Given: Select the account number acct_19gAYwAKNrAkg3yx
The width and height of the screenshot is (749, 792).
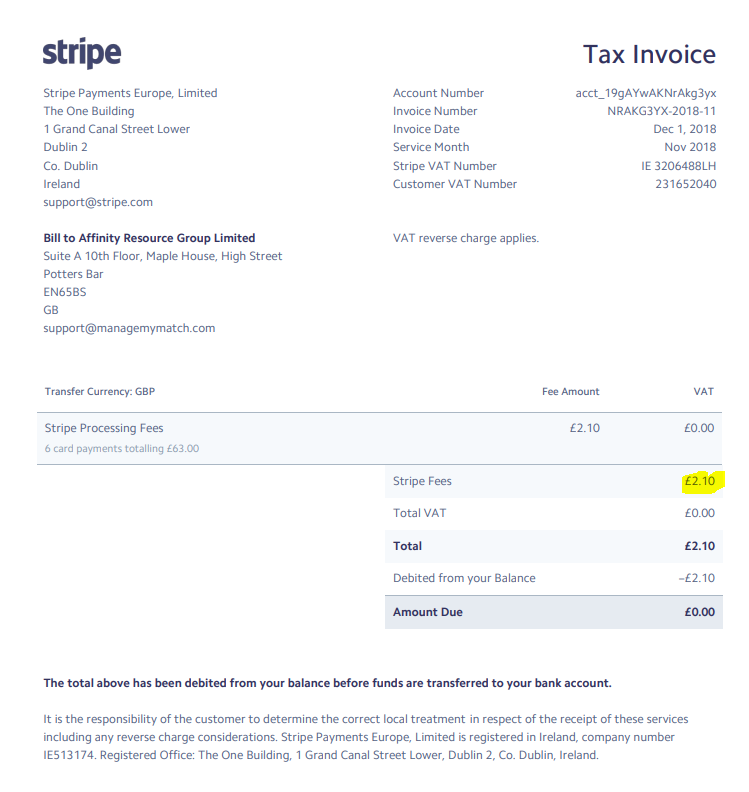Looking at the screenshot, I should [645, 93].
